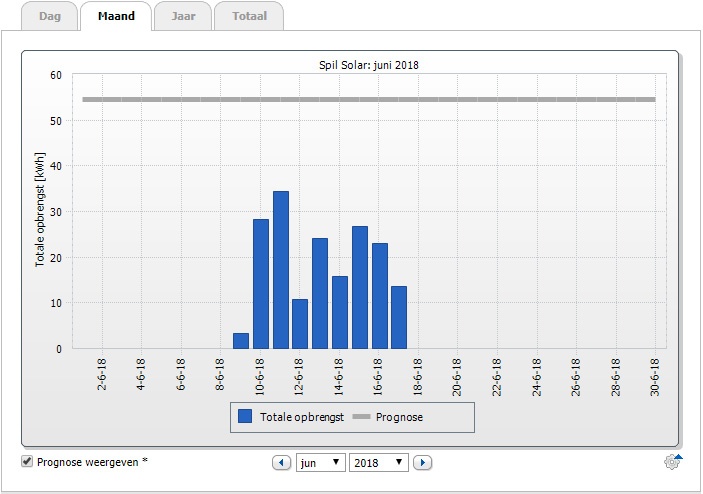Go to next month arrow
The image size is (703, 494).
pos(422,462)
